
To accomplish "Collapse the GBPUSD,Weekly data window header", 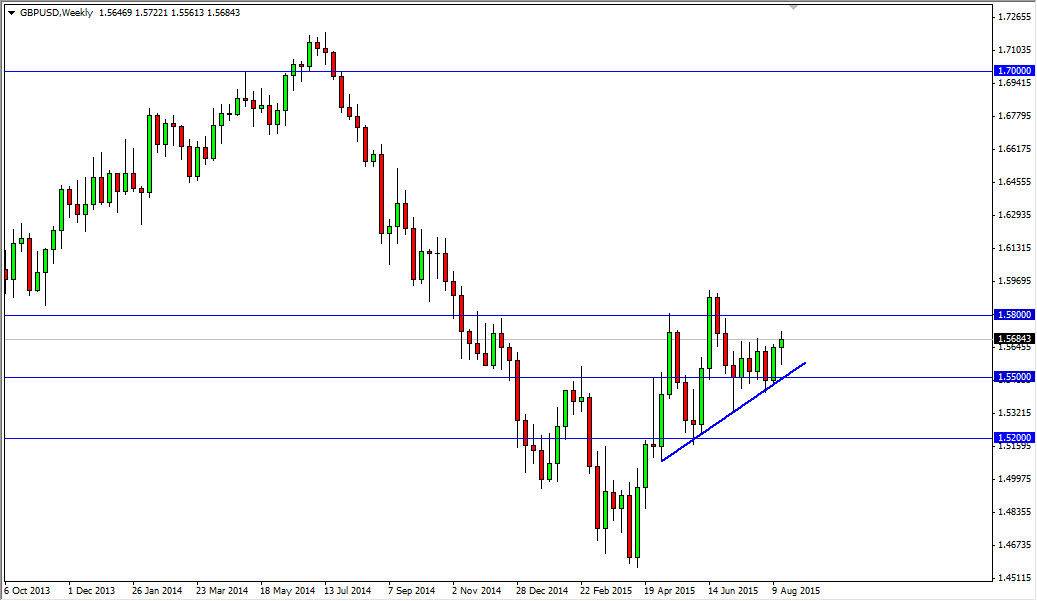I will (12, 13).
